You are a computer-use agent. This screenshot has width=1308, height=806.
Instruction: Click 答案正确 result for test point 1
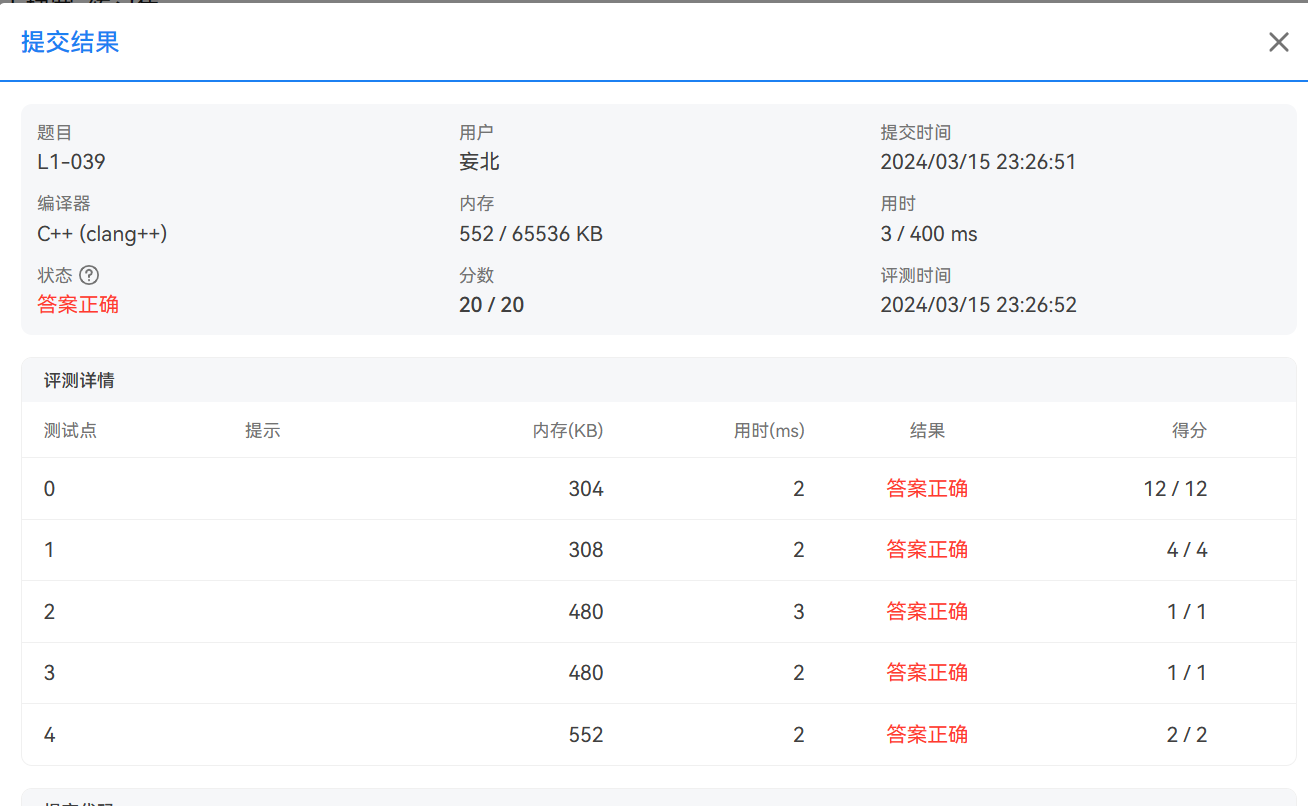point(927,550)
